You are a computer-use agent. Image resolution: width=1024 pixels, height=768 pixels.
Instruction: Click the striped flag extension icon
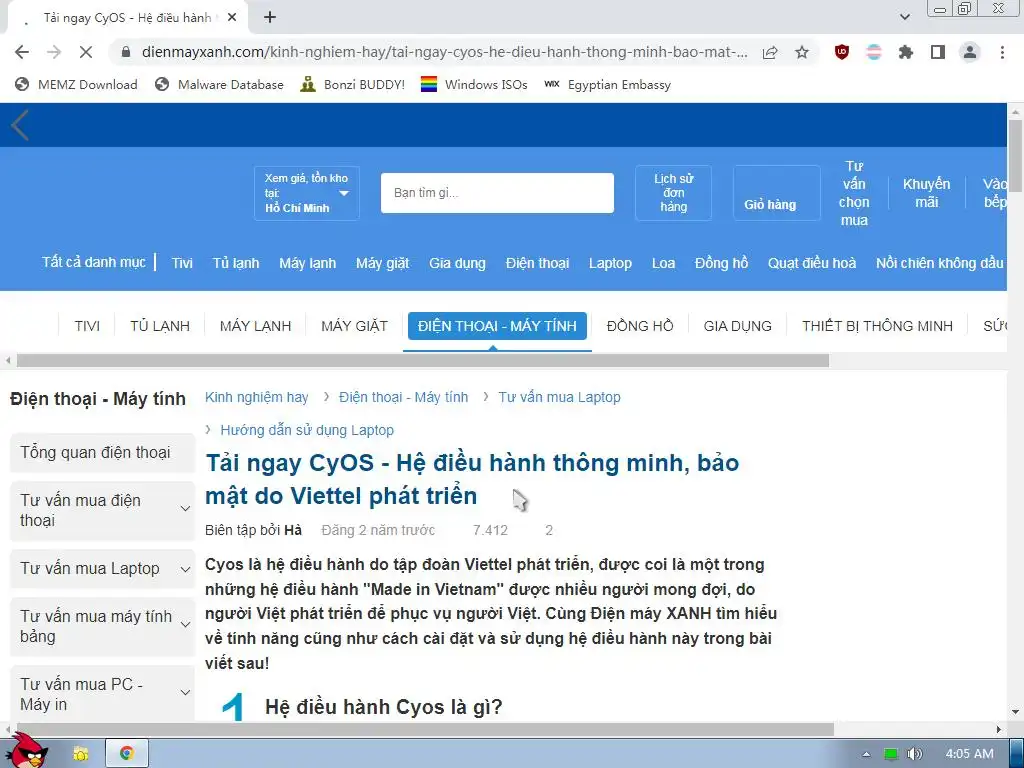[874, 52]
